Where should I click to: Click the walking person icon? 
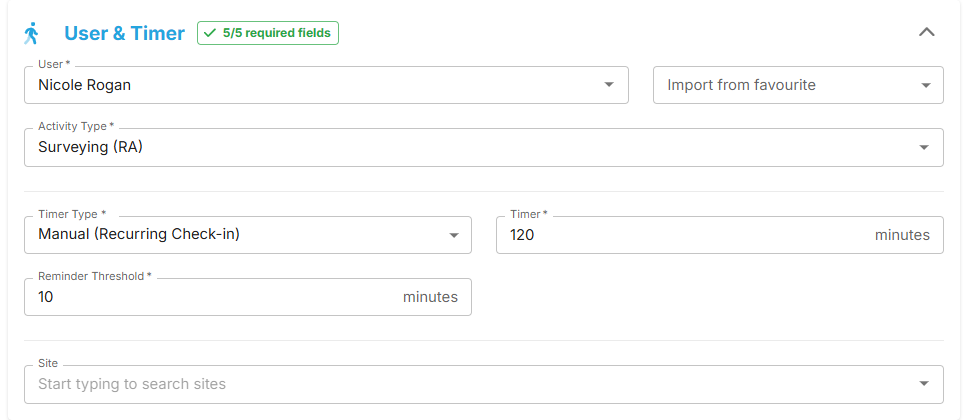[x=31, y=33]
